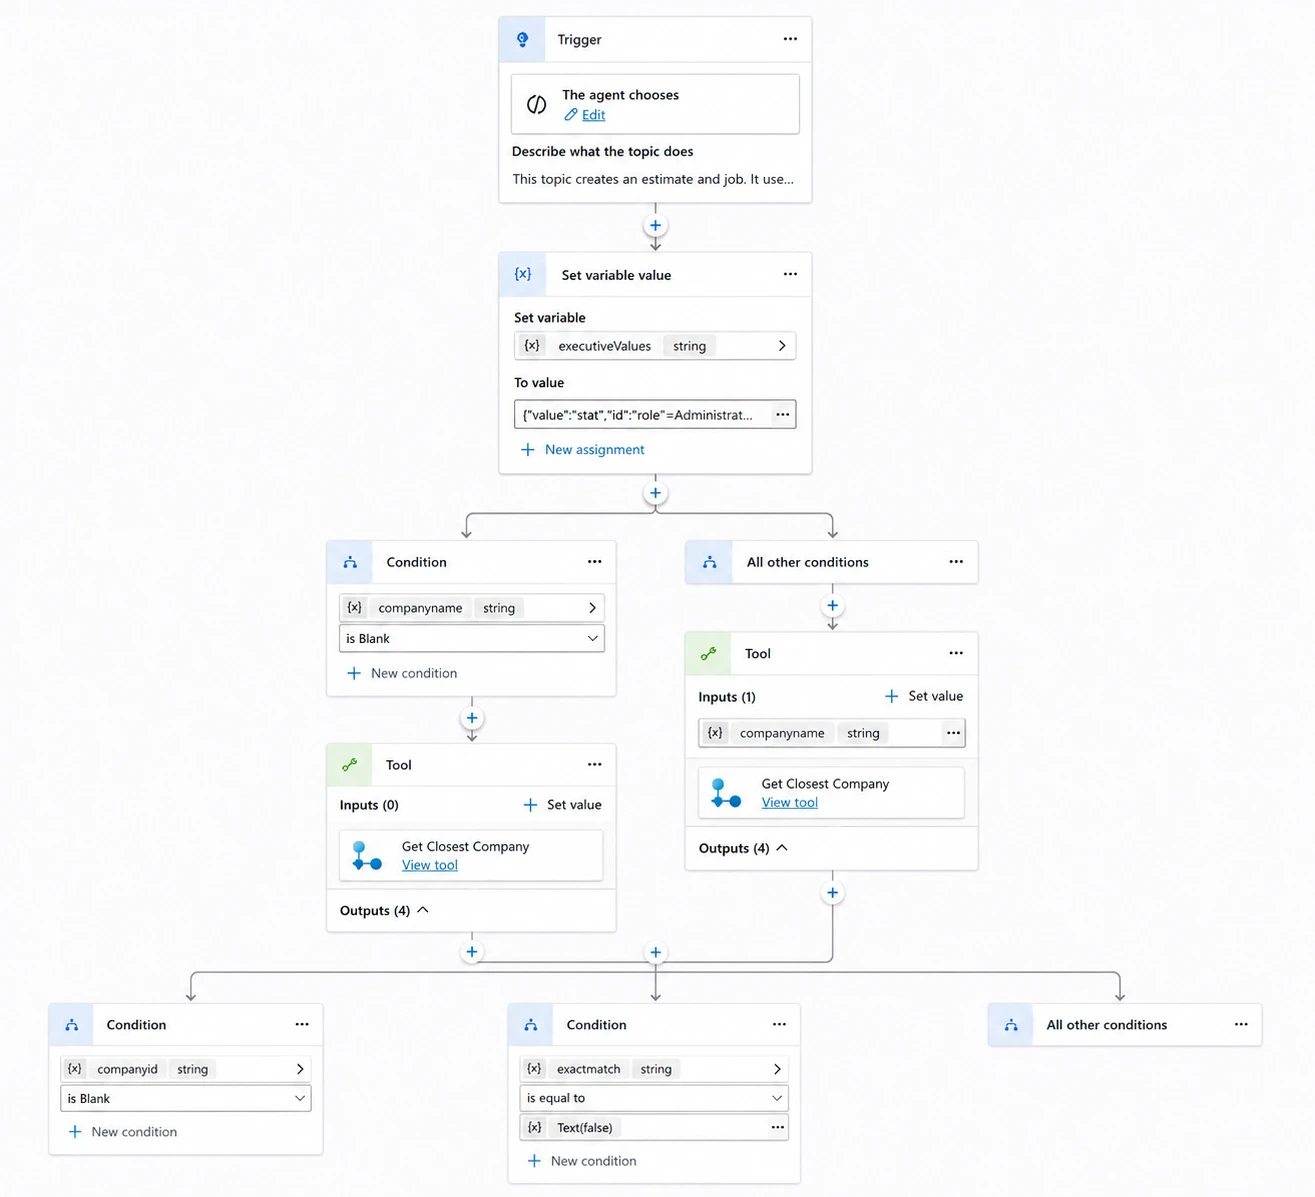Open options for the exactmatch Condition node
This screenshot has width=1315, height=1197.
point(779,1024)
